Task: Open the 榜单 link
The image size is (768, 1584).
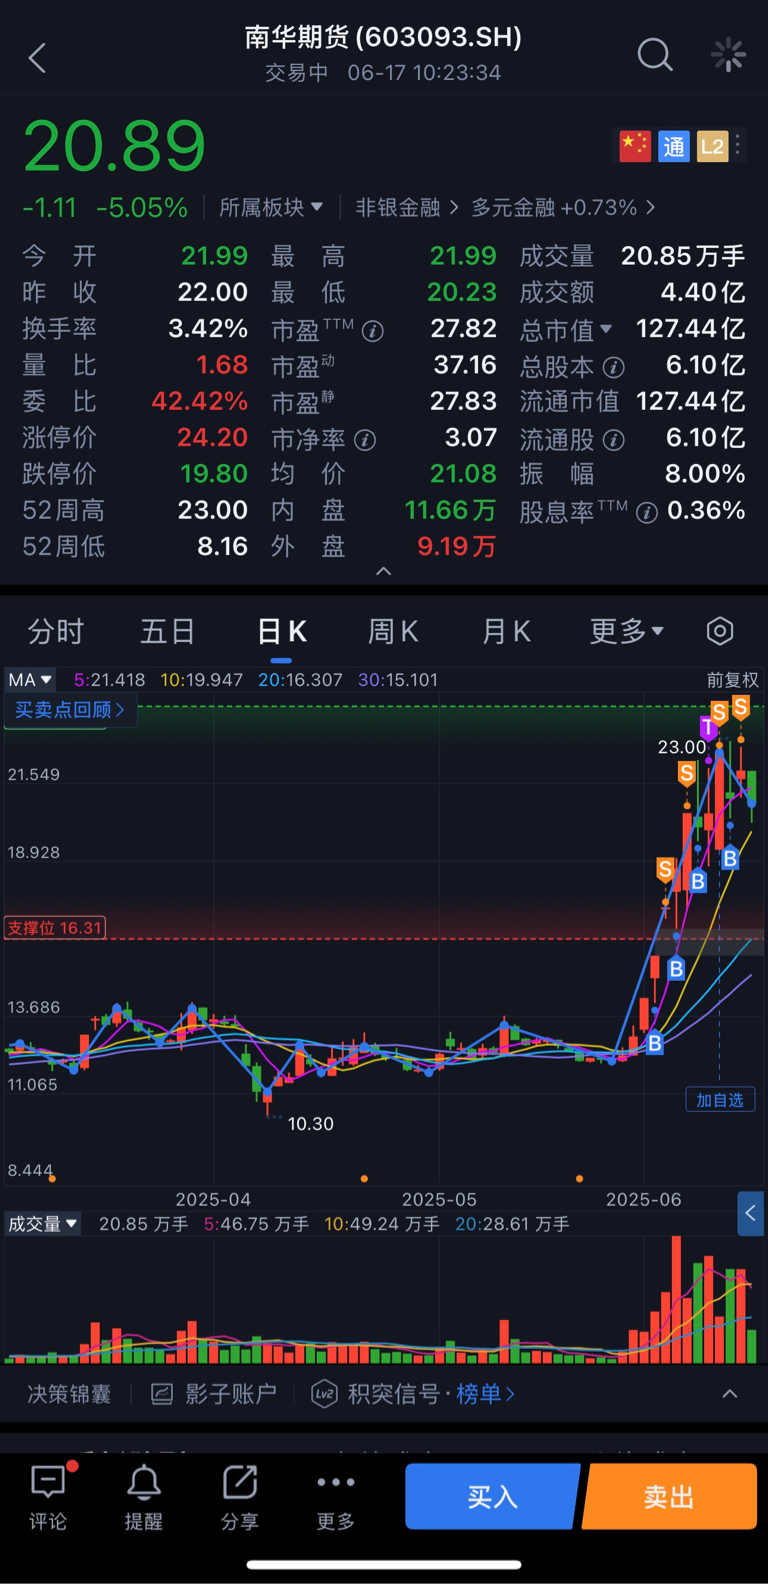Action: click(x=486, y=1394)
